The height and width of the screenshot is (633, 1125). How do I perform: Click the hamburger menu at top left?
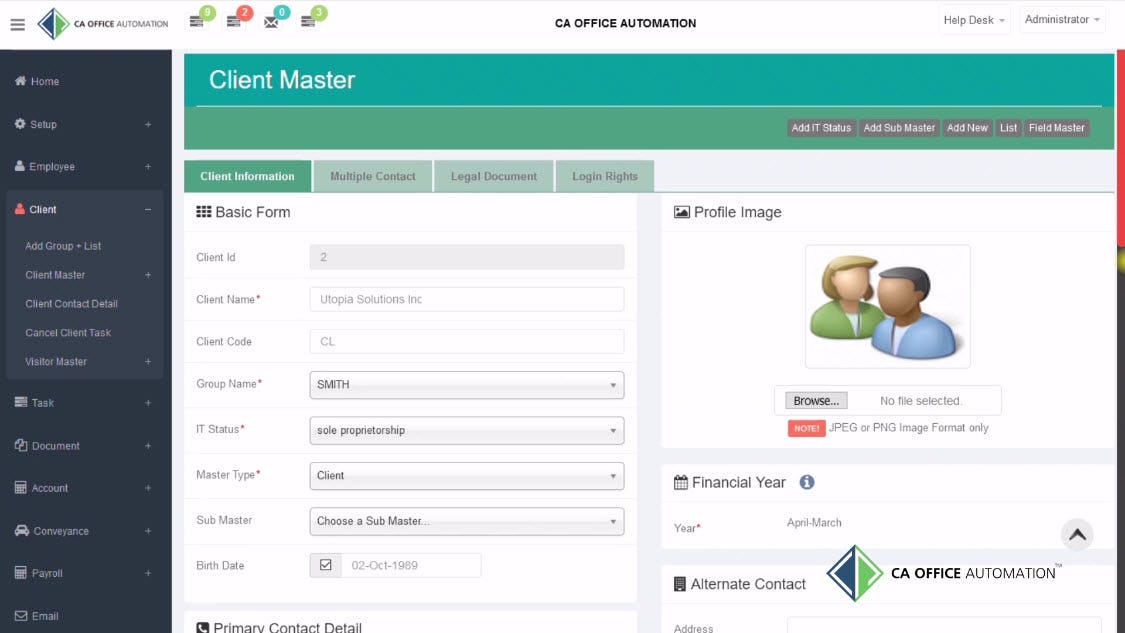click(17, 24)
